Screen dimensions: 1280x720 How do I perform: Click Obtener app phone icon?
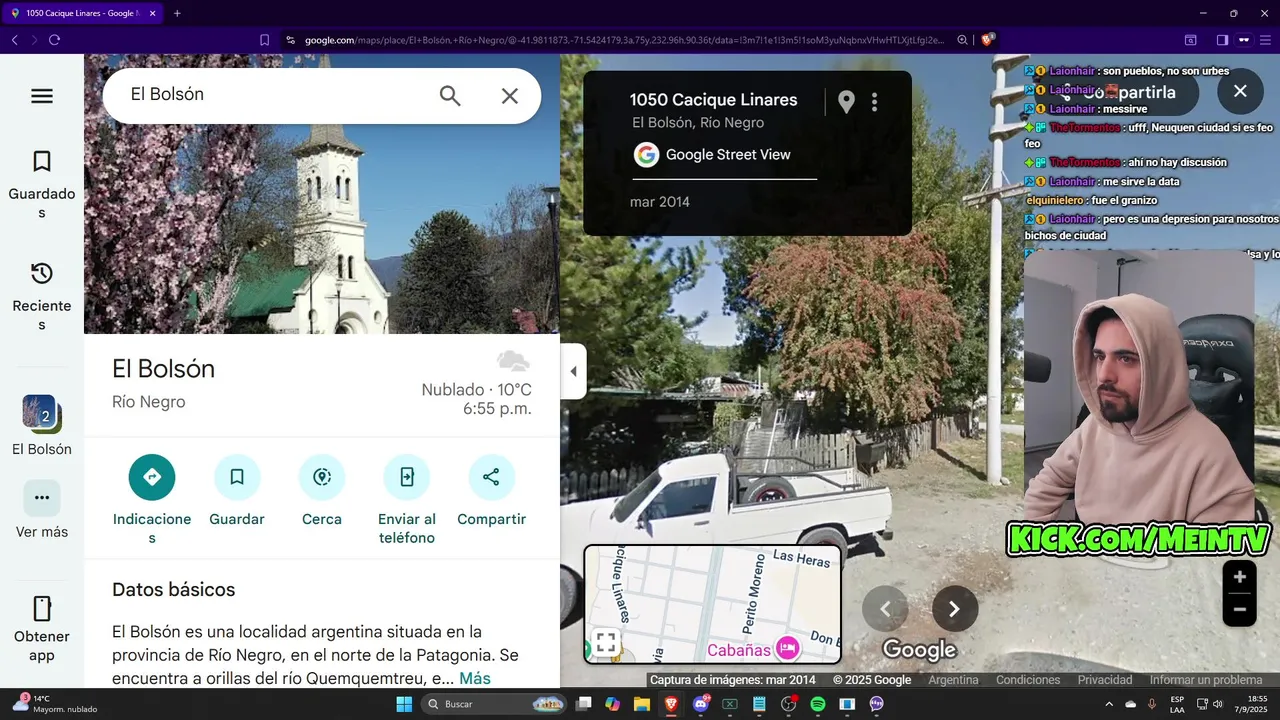(42, 609)
